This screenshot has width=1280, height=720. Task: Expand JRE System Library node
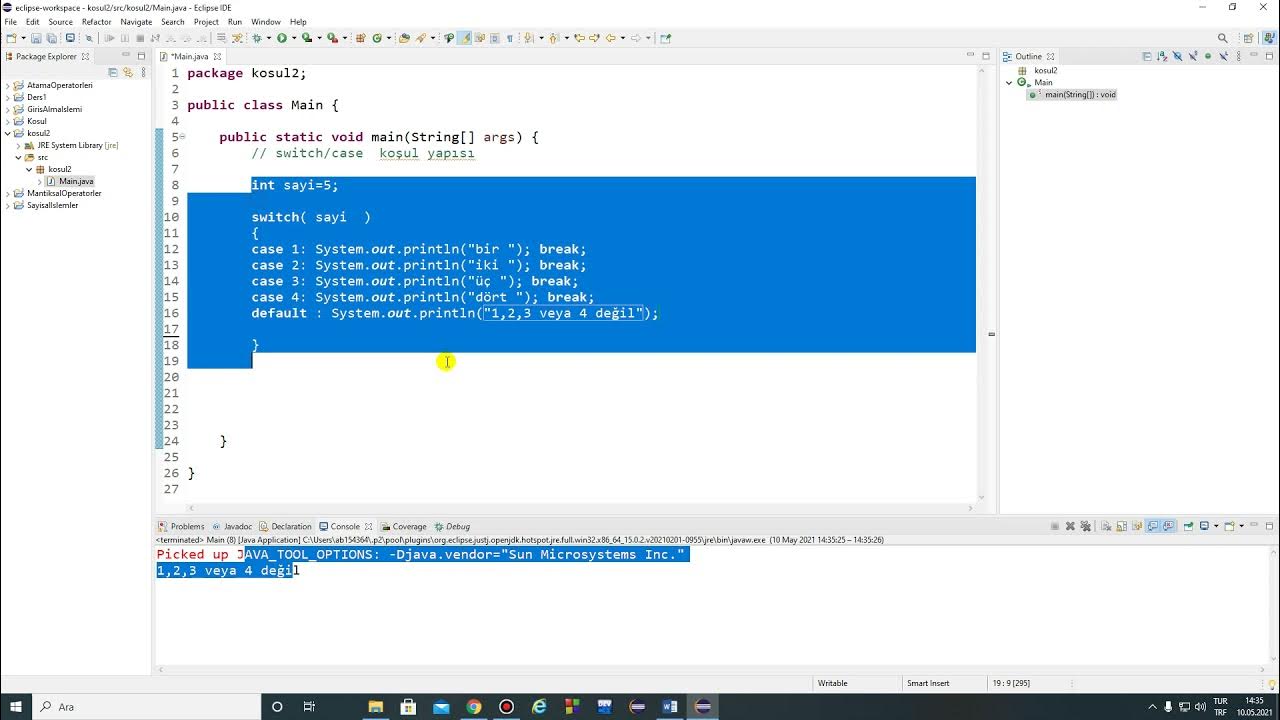pos(18,145)
